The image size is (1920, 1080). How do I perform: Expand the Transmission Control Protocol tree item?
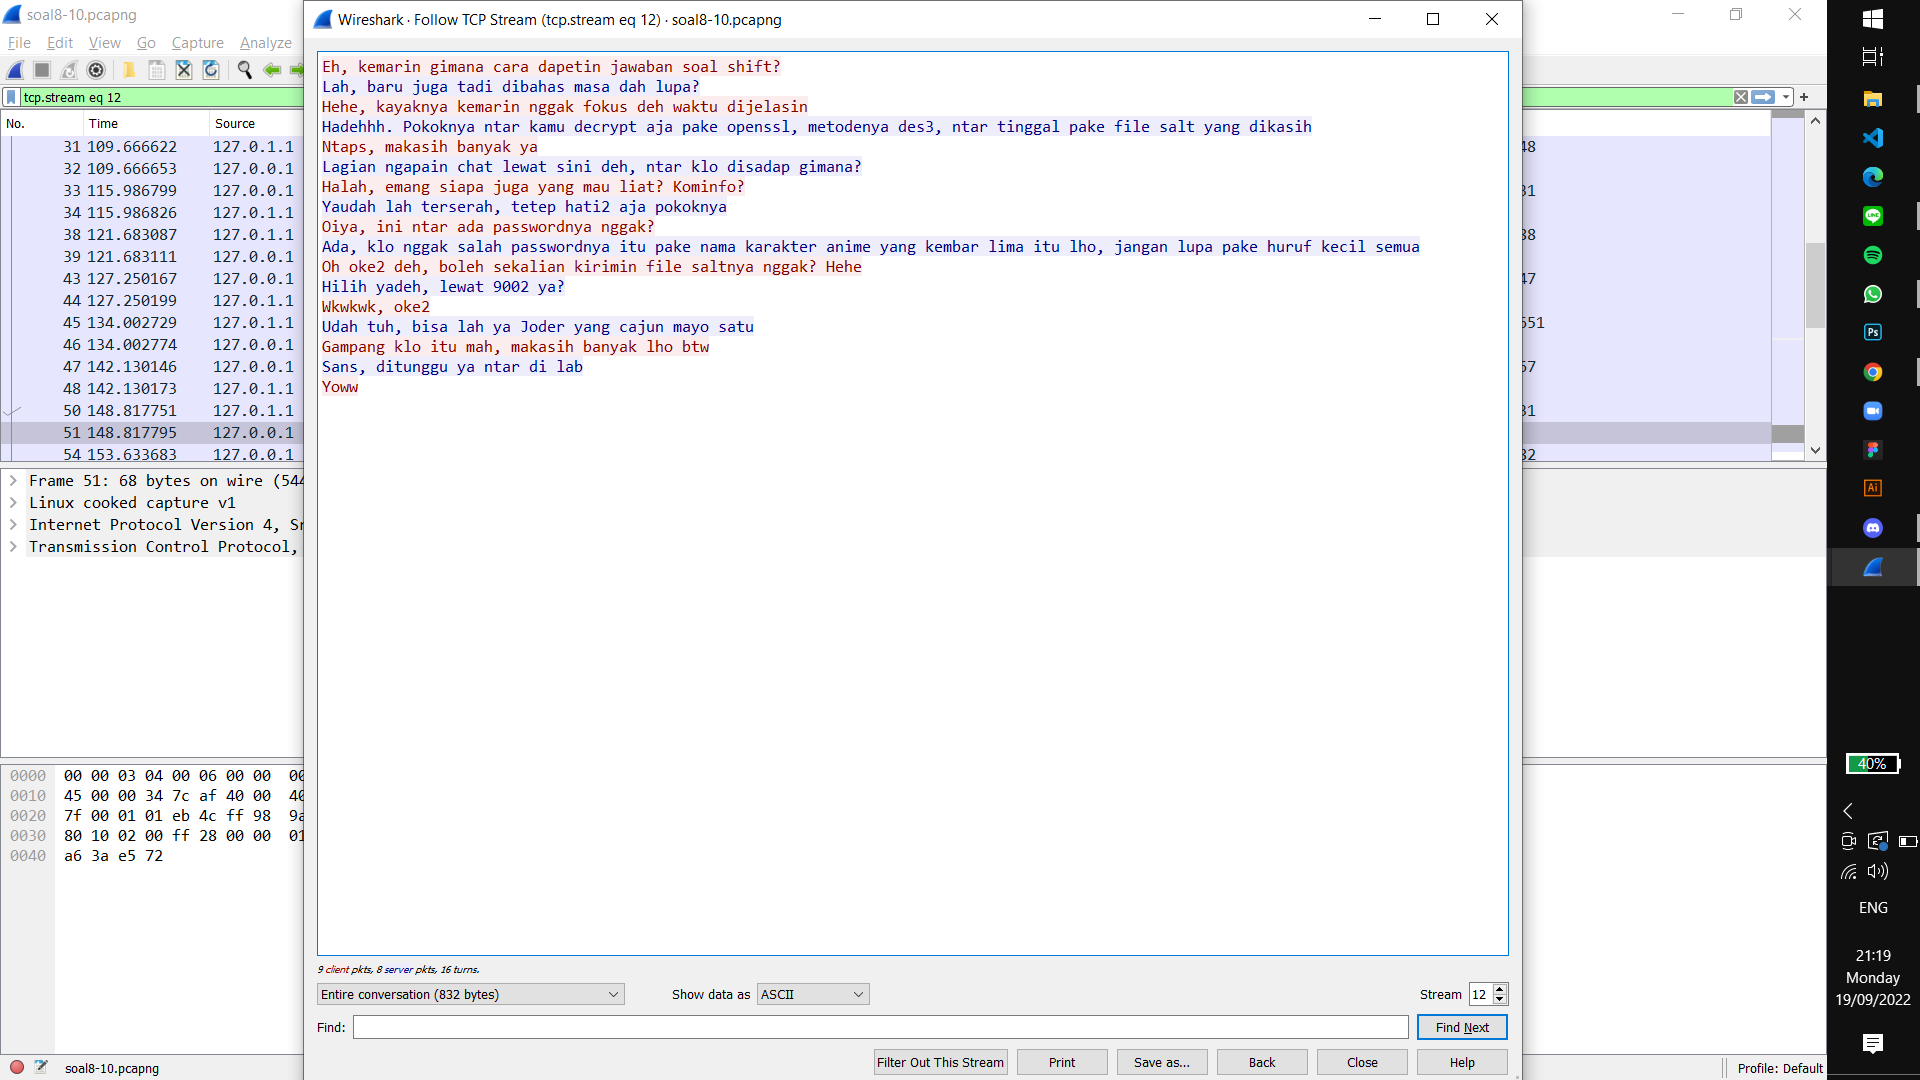tap(13, 547)
